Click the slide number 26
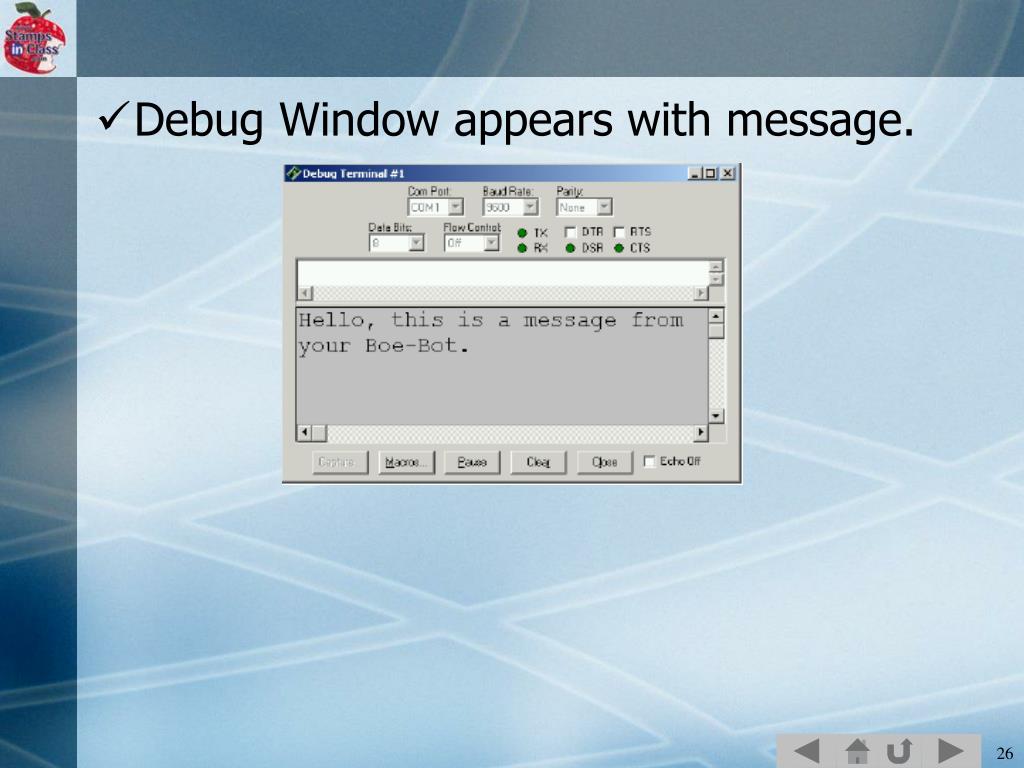1024x768 pixels. click(x=1005, y=753)
